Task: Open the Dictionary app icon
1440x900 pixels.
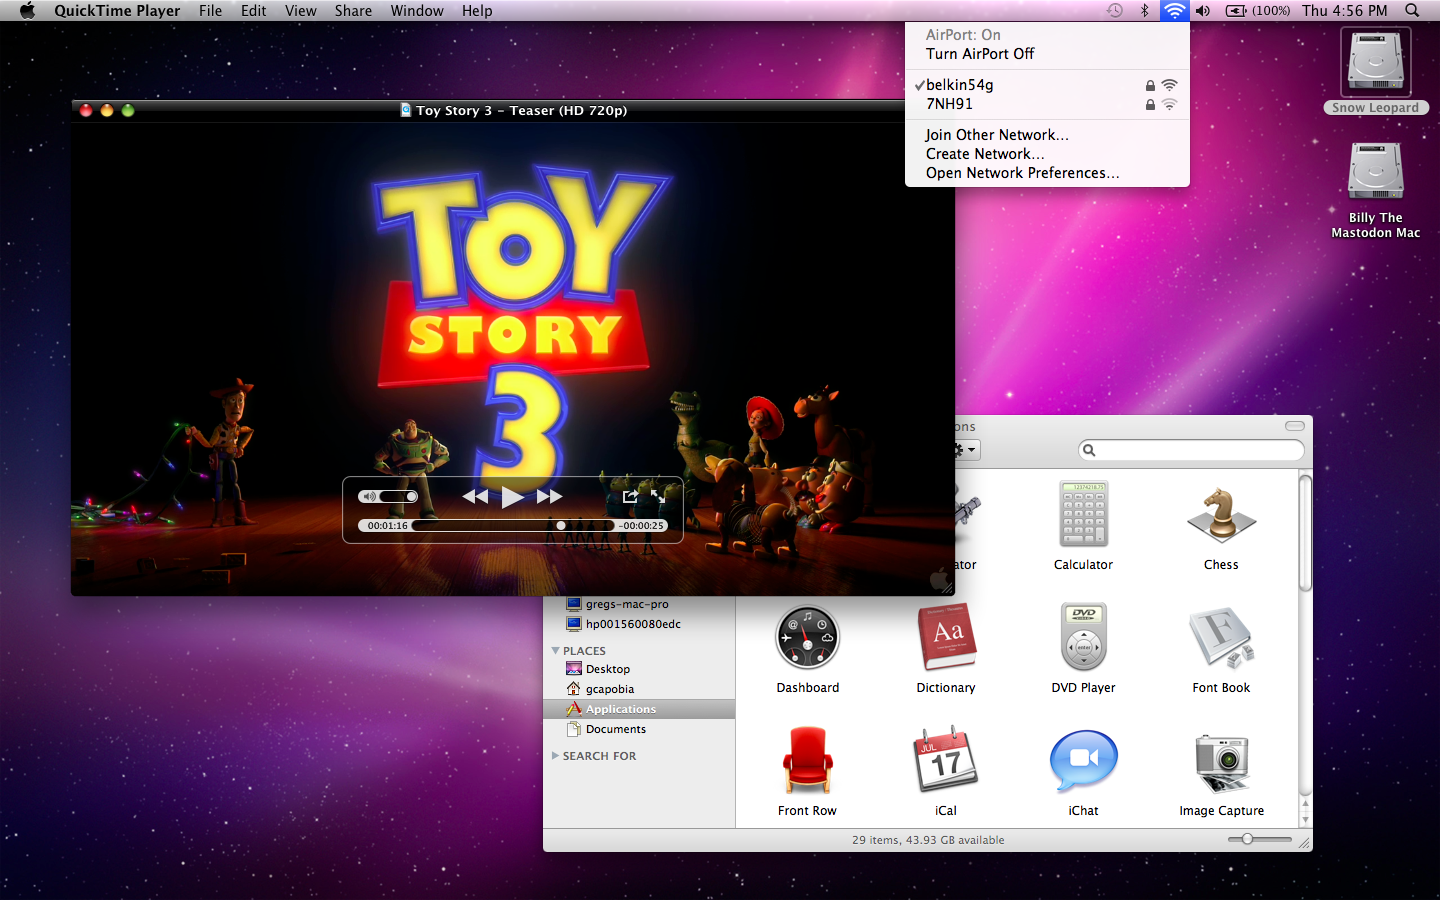Action: click(x=946, y=637)
